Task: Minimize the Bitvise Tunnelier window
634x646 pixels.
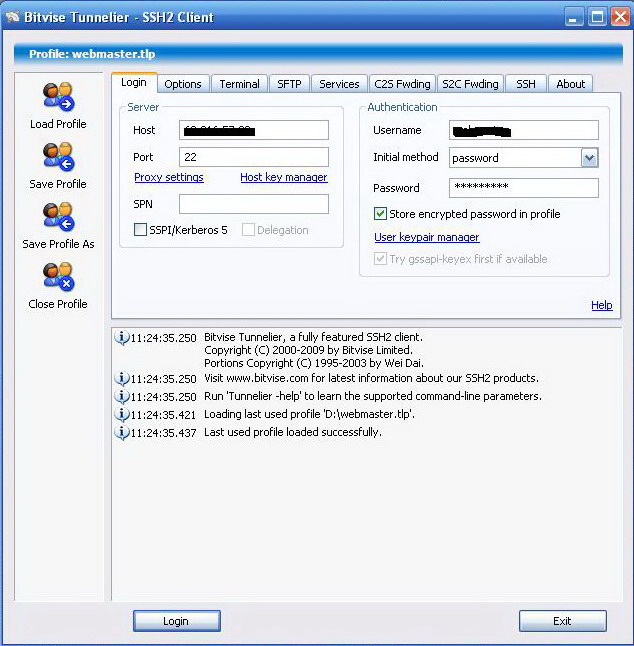Action: [x=573, y=17]
